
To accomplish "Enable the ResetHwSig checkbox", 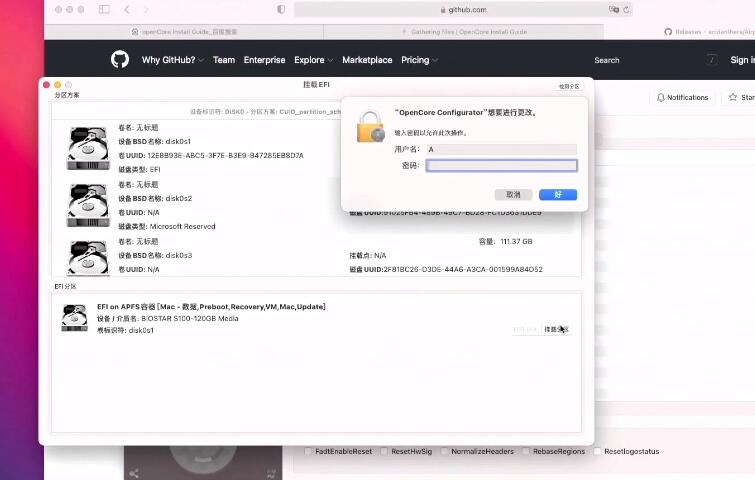I will [384, 451].
